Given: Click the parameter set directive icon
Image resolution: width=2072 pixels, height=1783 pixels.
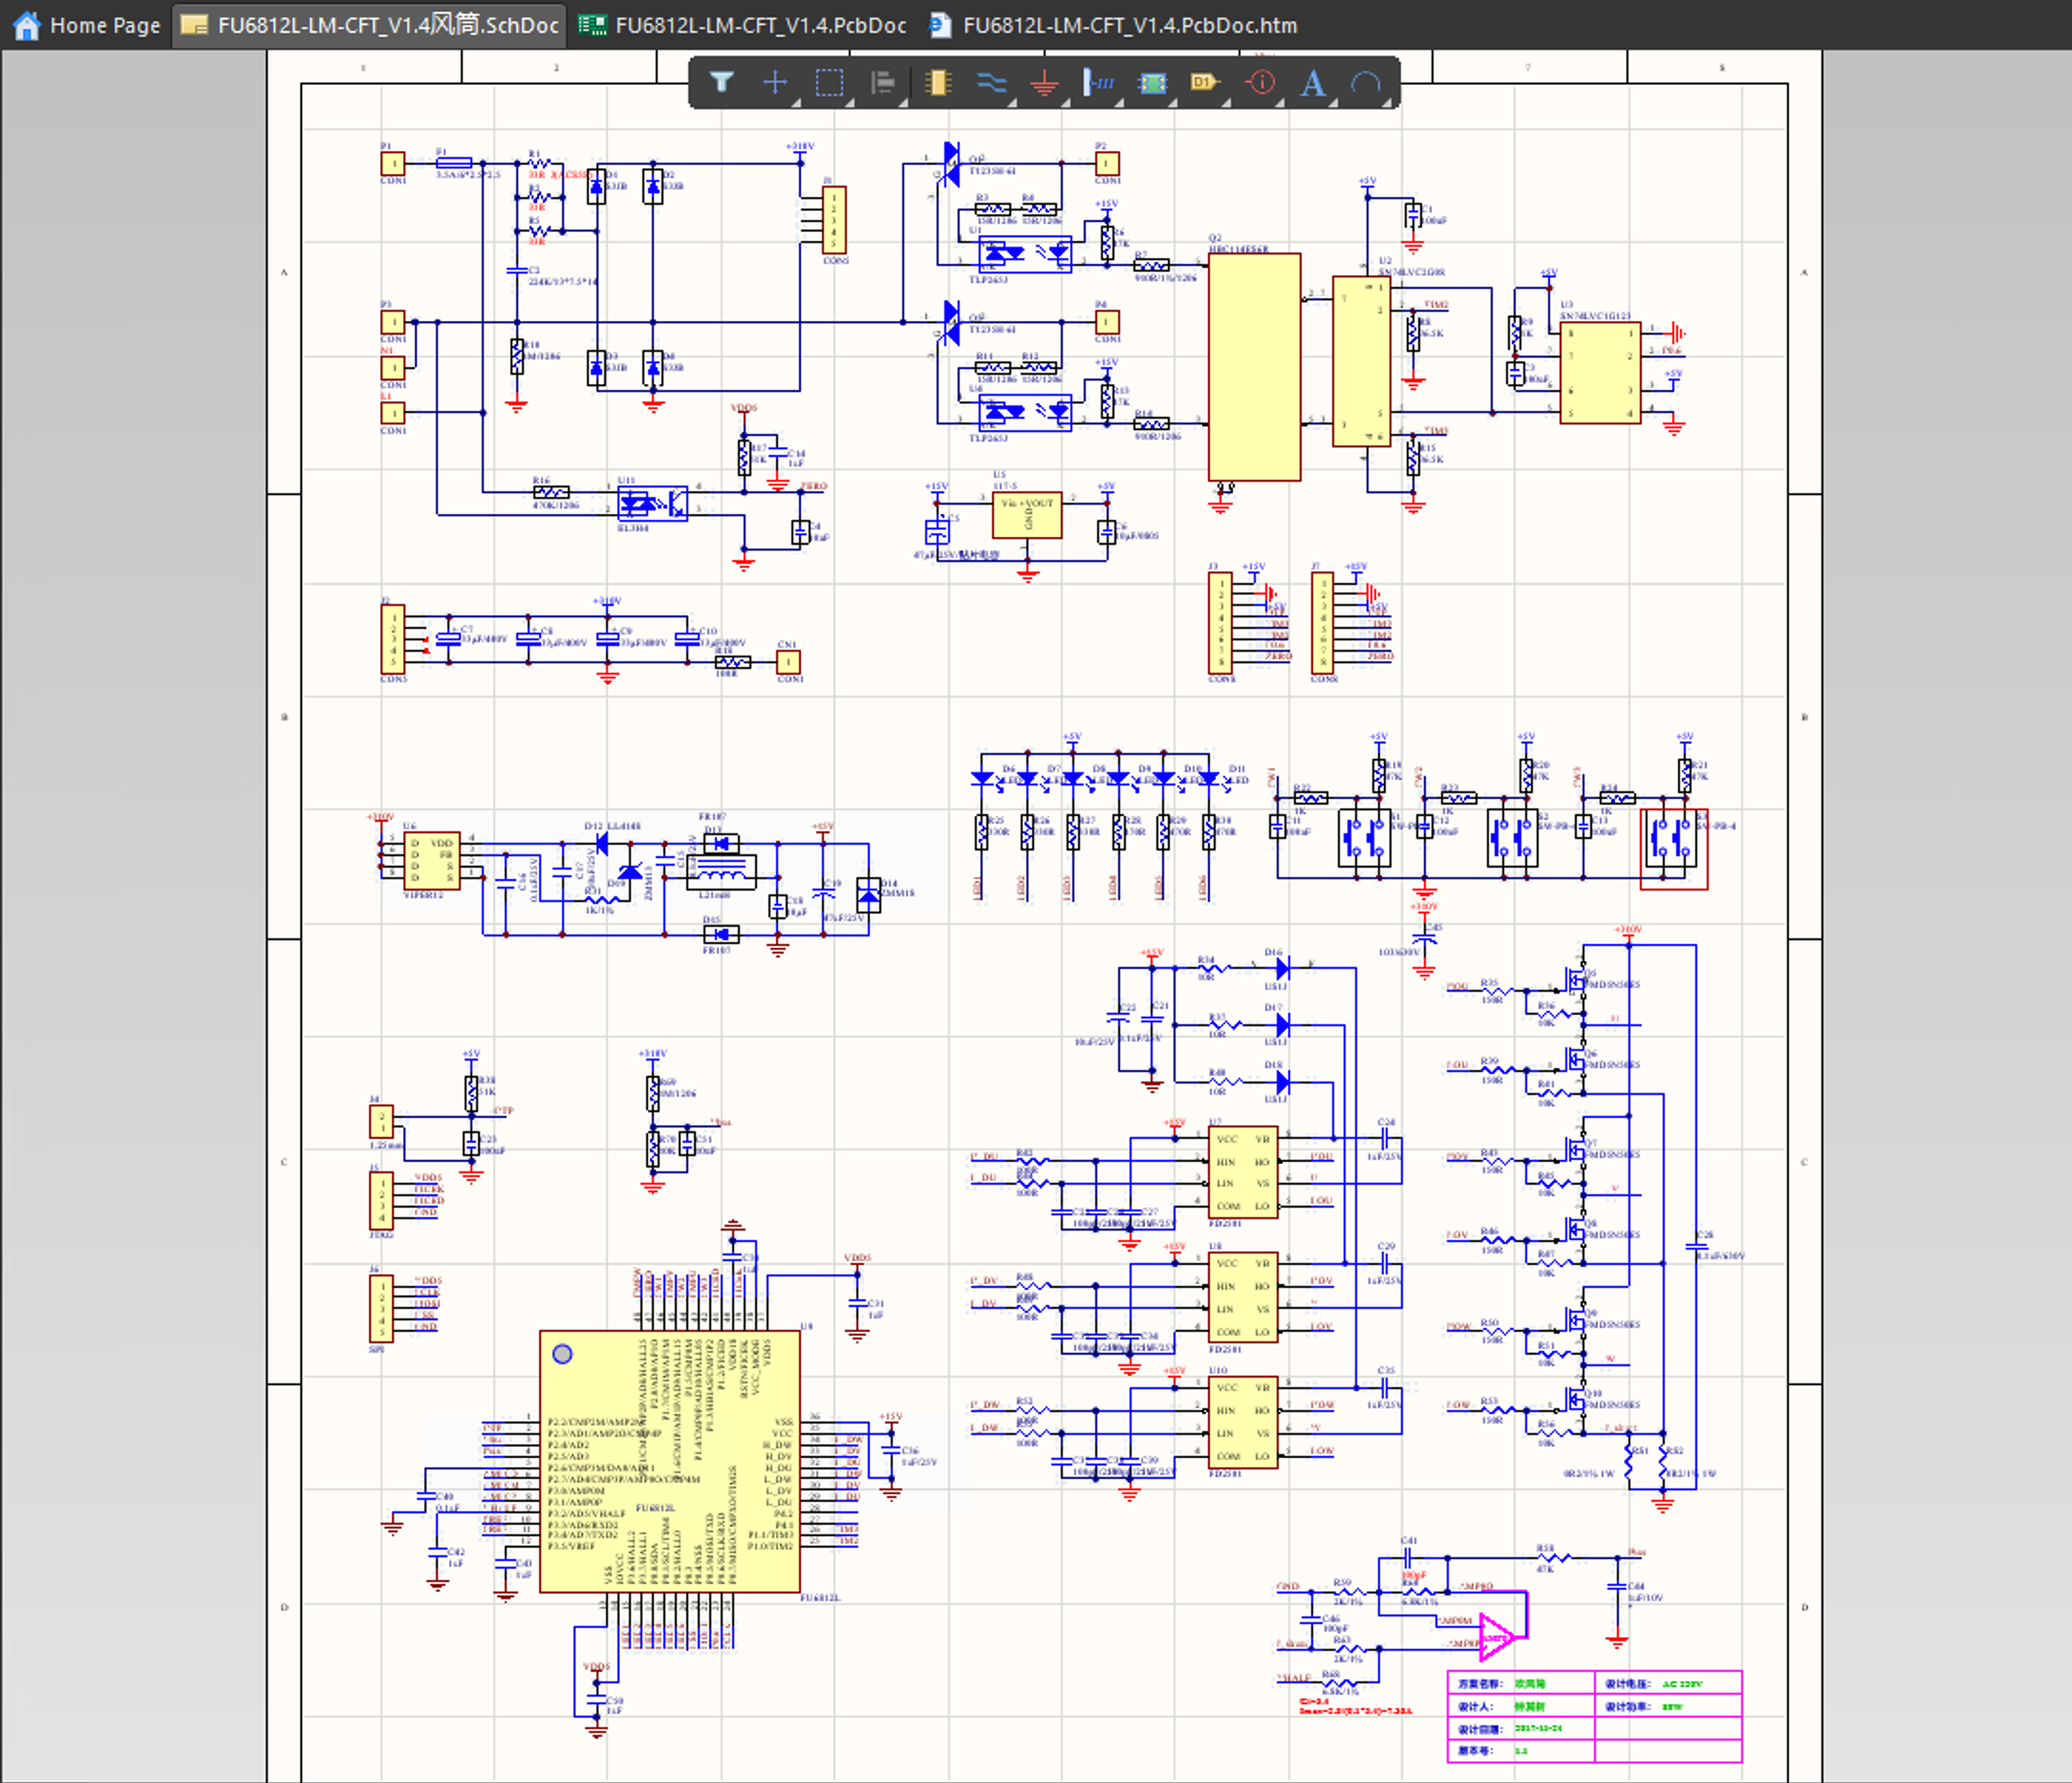Looking at the screenshot, I should (1260, 82).
